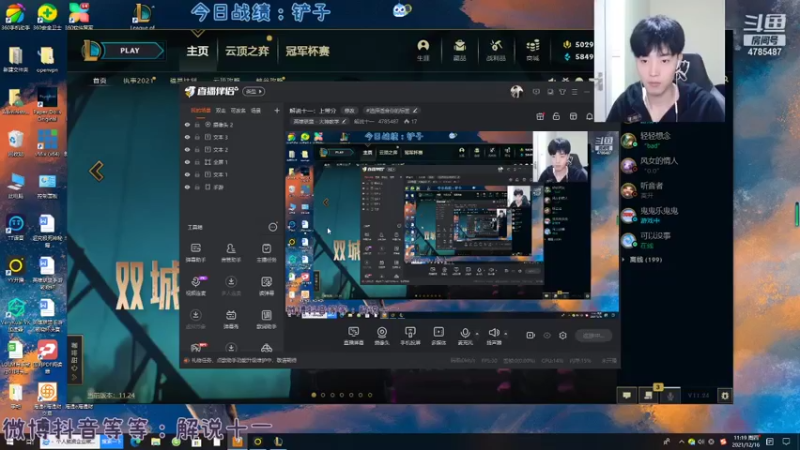Lock the 摄像头 2 source
This screenshot has height=450, width=800.
(197, 124)
